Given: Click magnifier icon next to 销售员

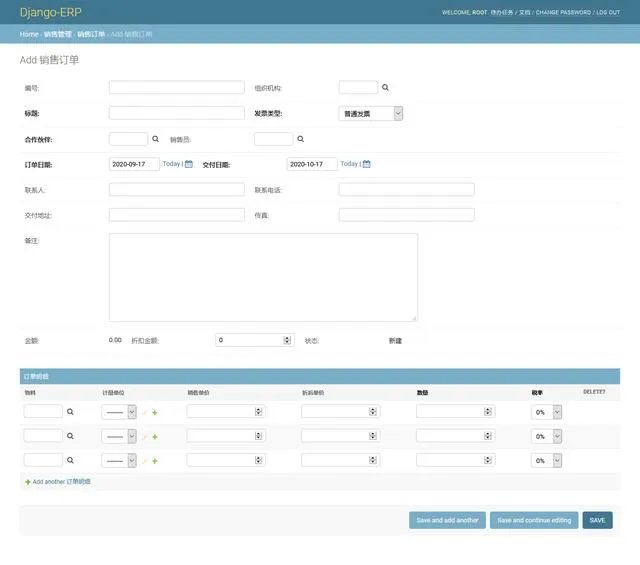Looking at the screenshot, I should pos(300,139).
